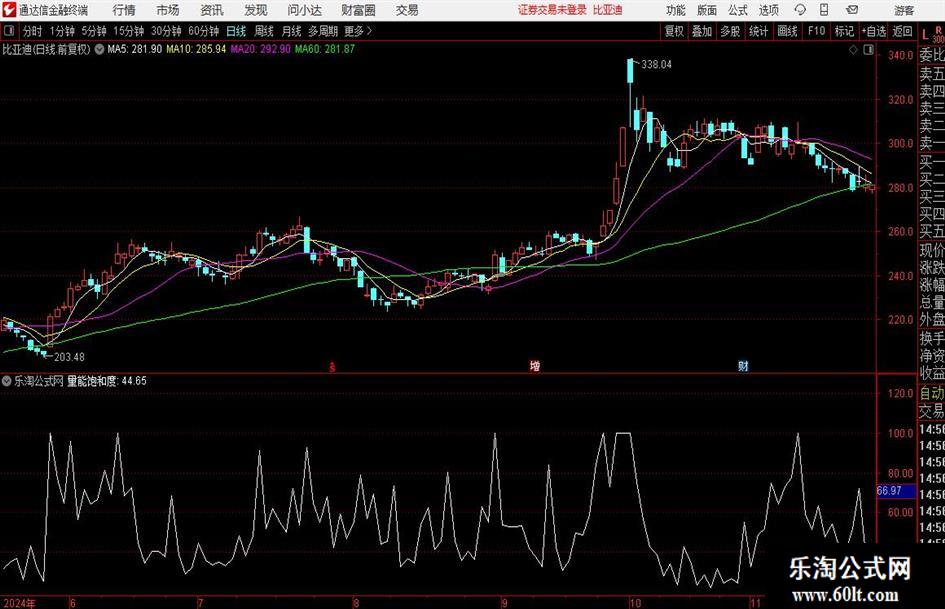Click the MA60: 281.87 label

click(x=325, y=49)
